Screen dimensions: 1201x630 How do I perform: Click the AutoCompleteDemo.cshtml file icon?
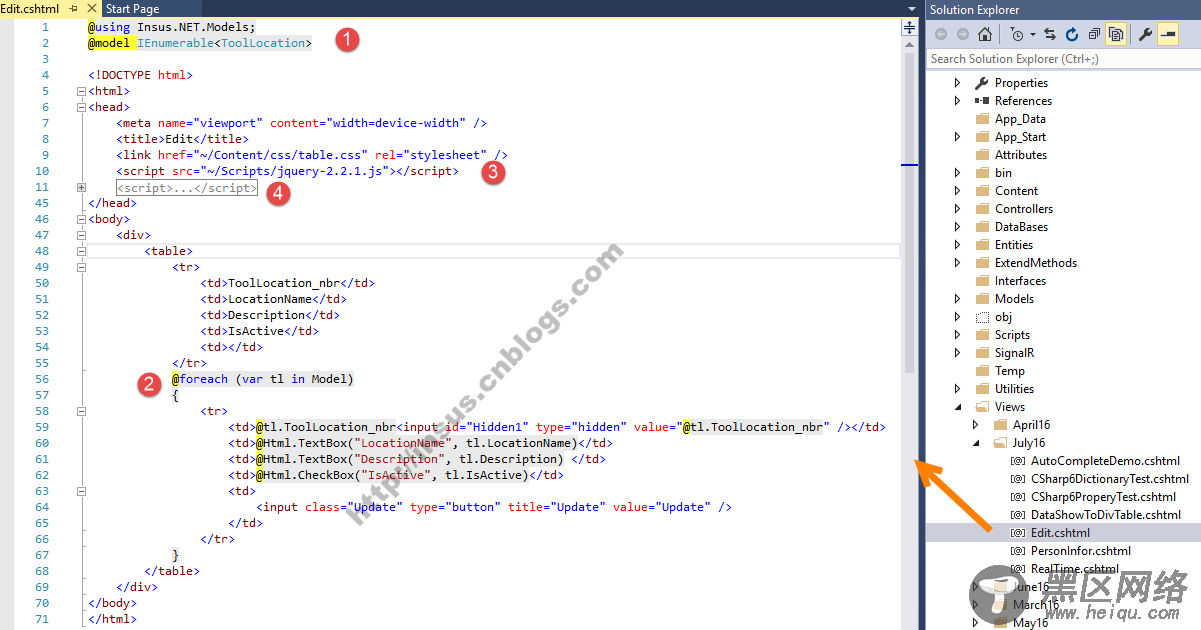1018,461
